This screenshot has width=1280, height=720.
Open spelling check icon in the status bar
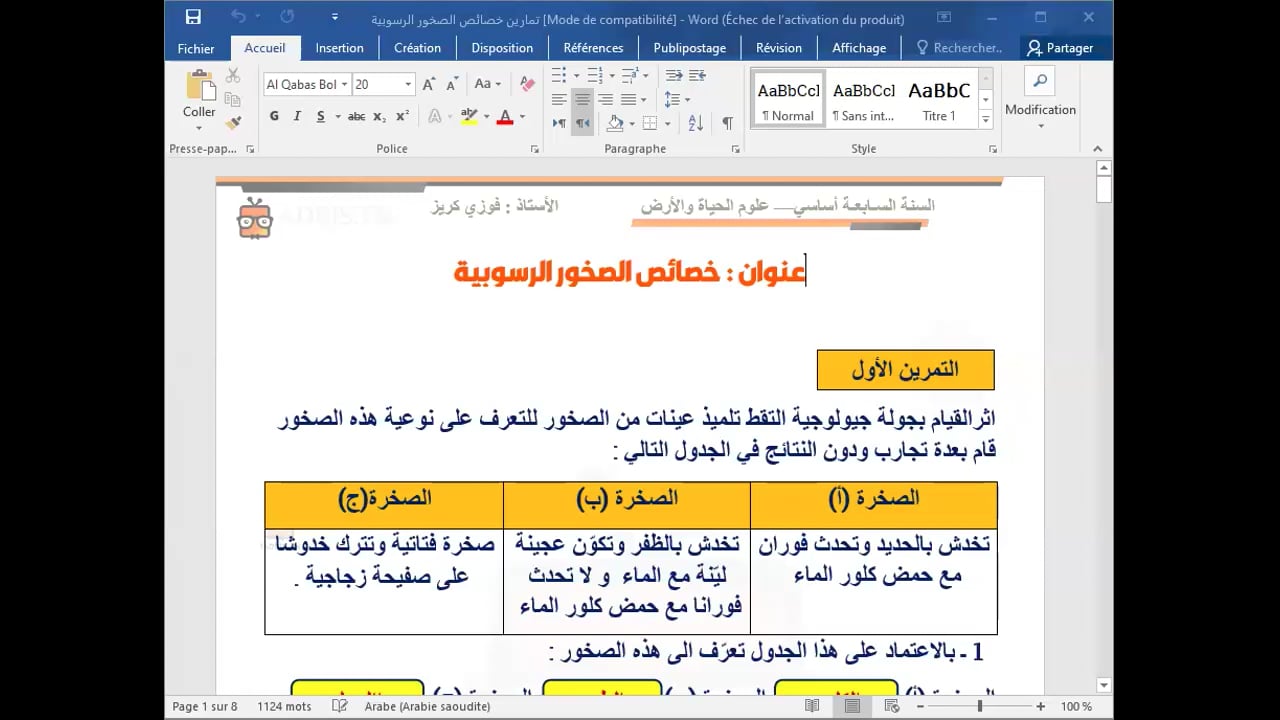340,706
